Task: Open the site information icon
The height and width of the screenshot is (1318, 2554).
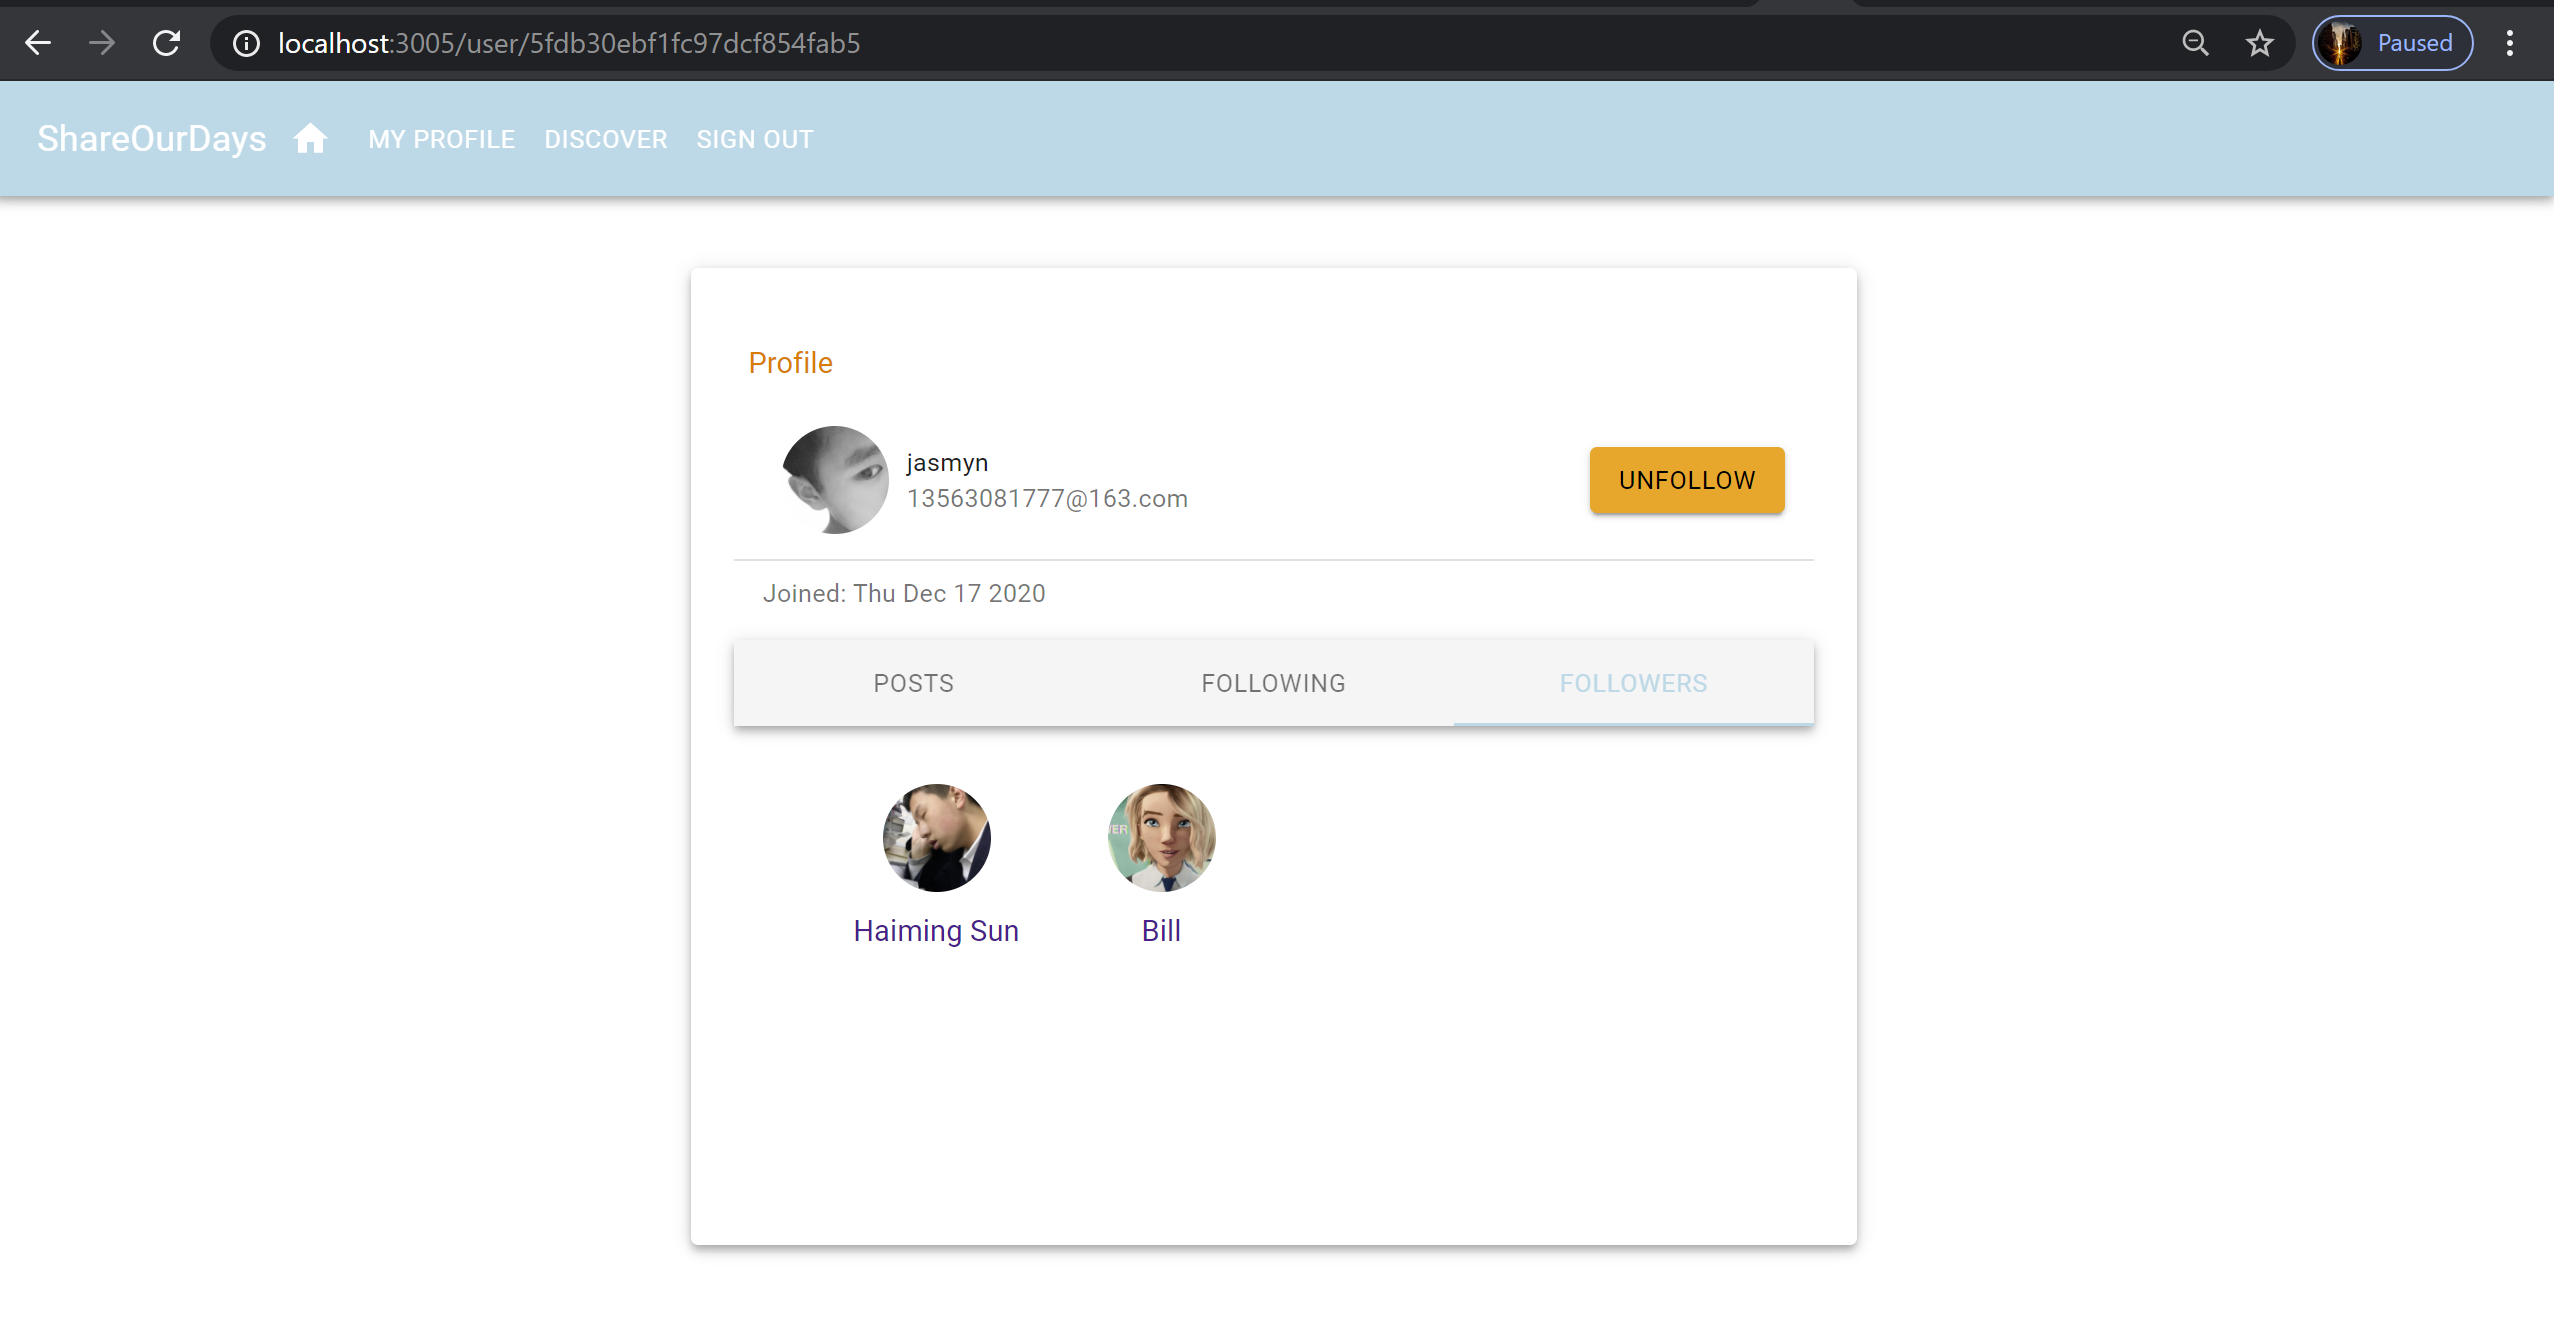Action: (246, 43)
